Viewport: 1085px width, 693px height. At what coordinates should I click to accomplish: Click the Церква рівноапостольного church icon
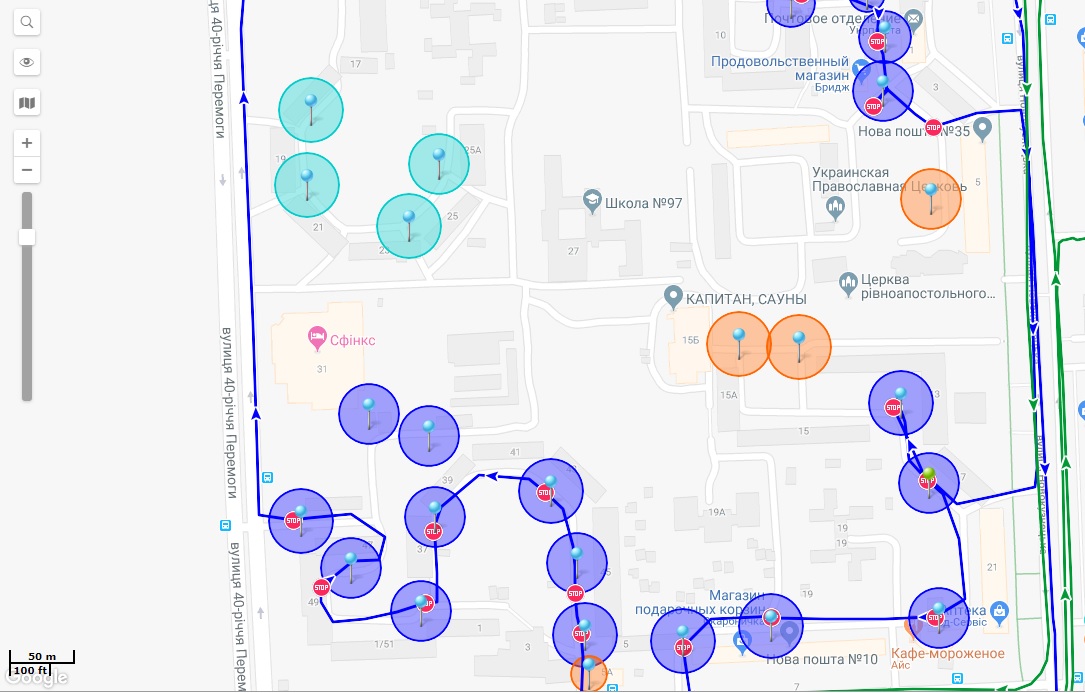coord(849,284)
